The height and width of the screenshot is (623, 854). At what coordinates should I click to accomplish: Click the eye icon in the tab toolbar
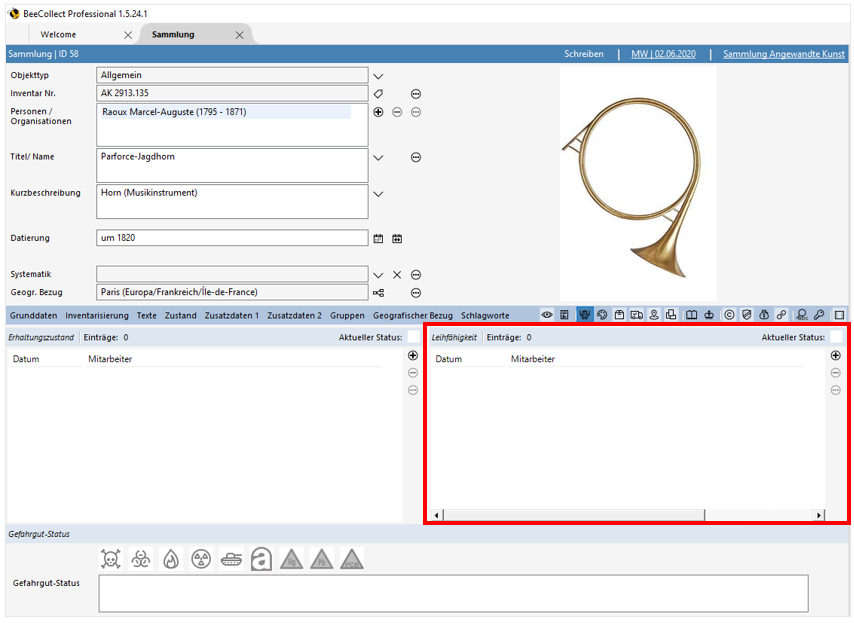[x=547, y=315]
